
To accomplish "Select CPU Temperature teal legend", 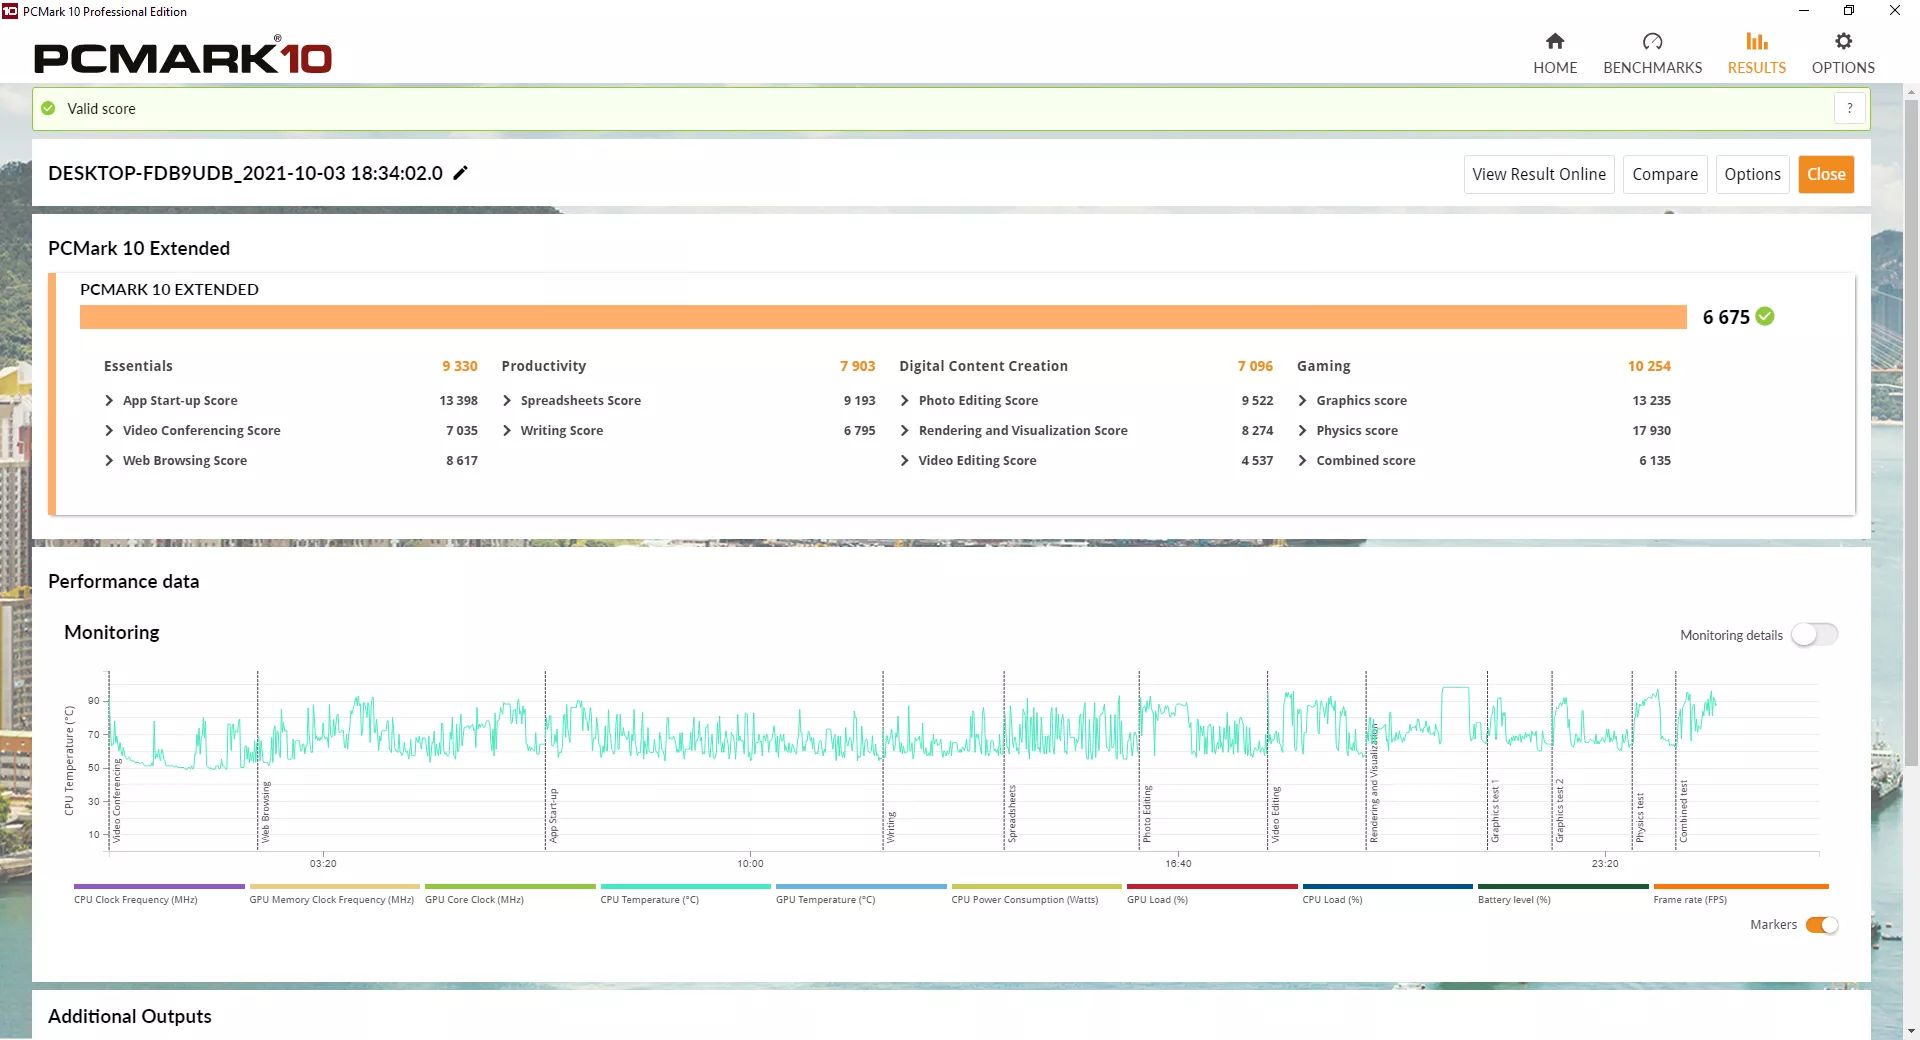I will coord(686,894).
